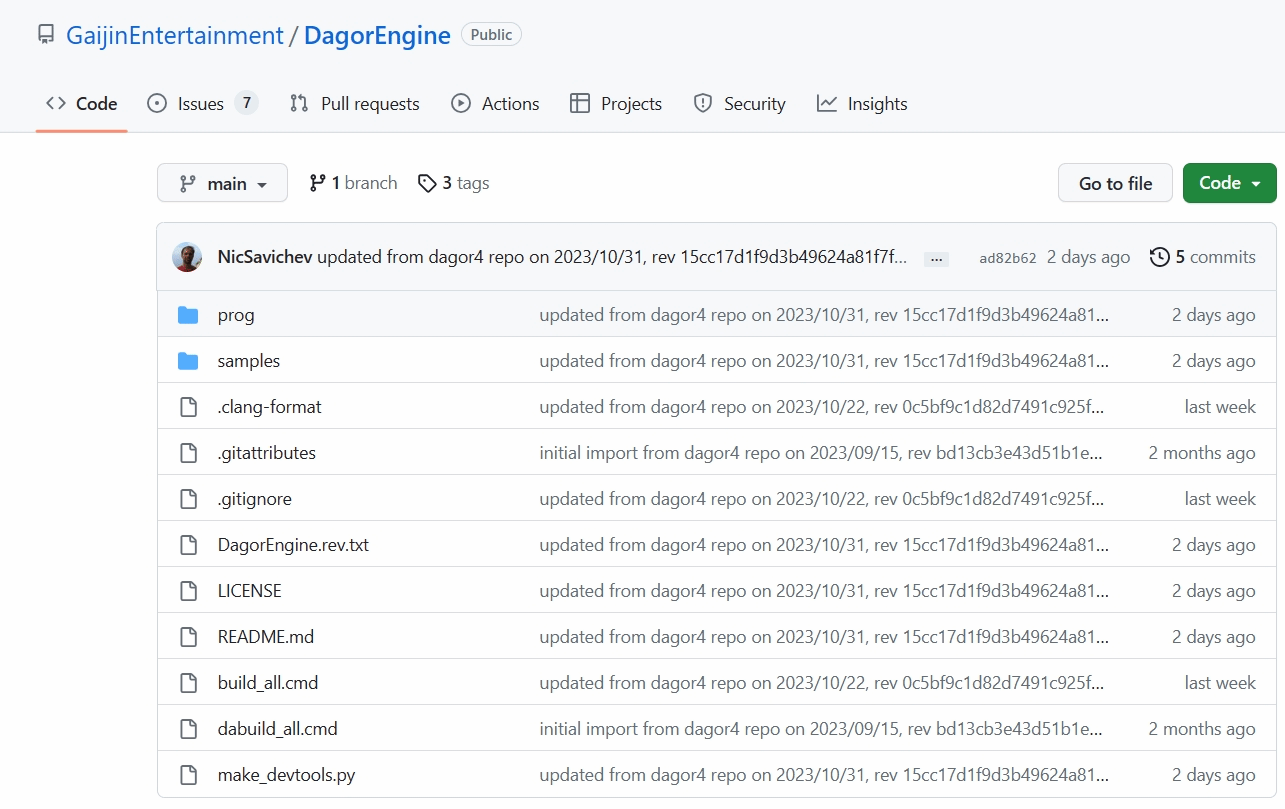This screenshot has width=1285, height=809.
Task: Open the GaijinEntertainment owner link
Action: 175,35
